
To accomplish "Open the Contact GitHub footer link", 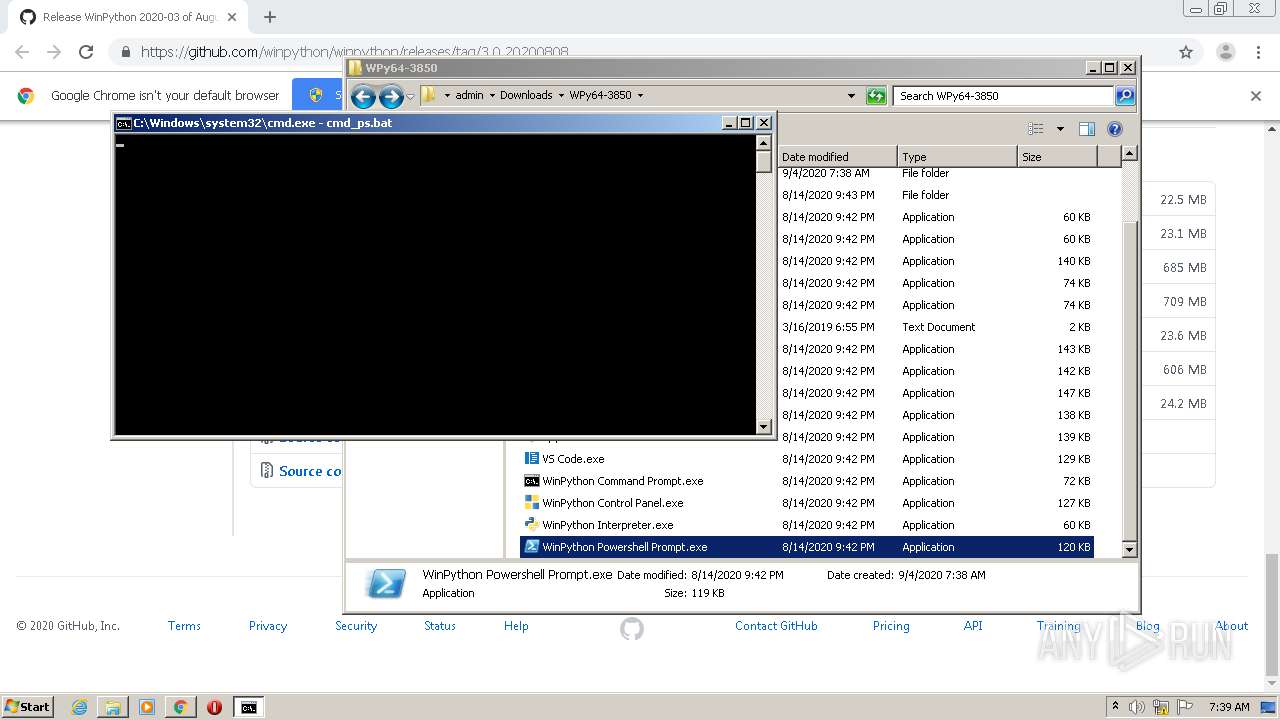I will click(x=776, y=626).
